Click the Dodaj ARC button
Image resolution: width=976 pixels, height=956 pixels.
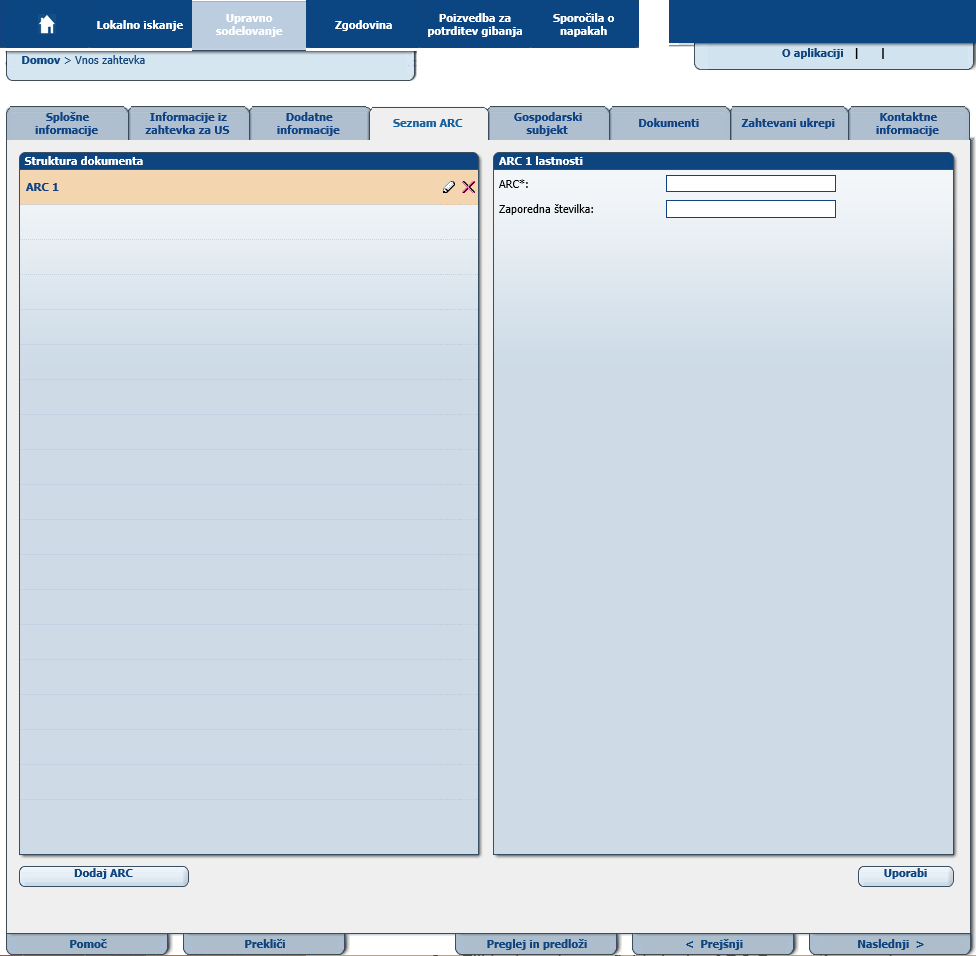pos(104,875)
